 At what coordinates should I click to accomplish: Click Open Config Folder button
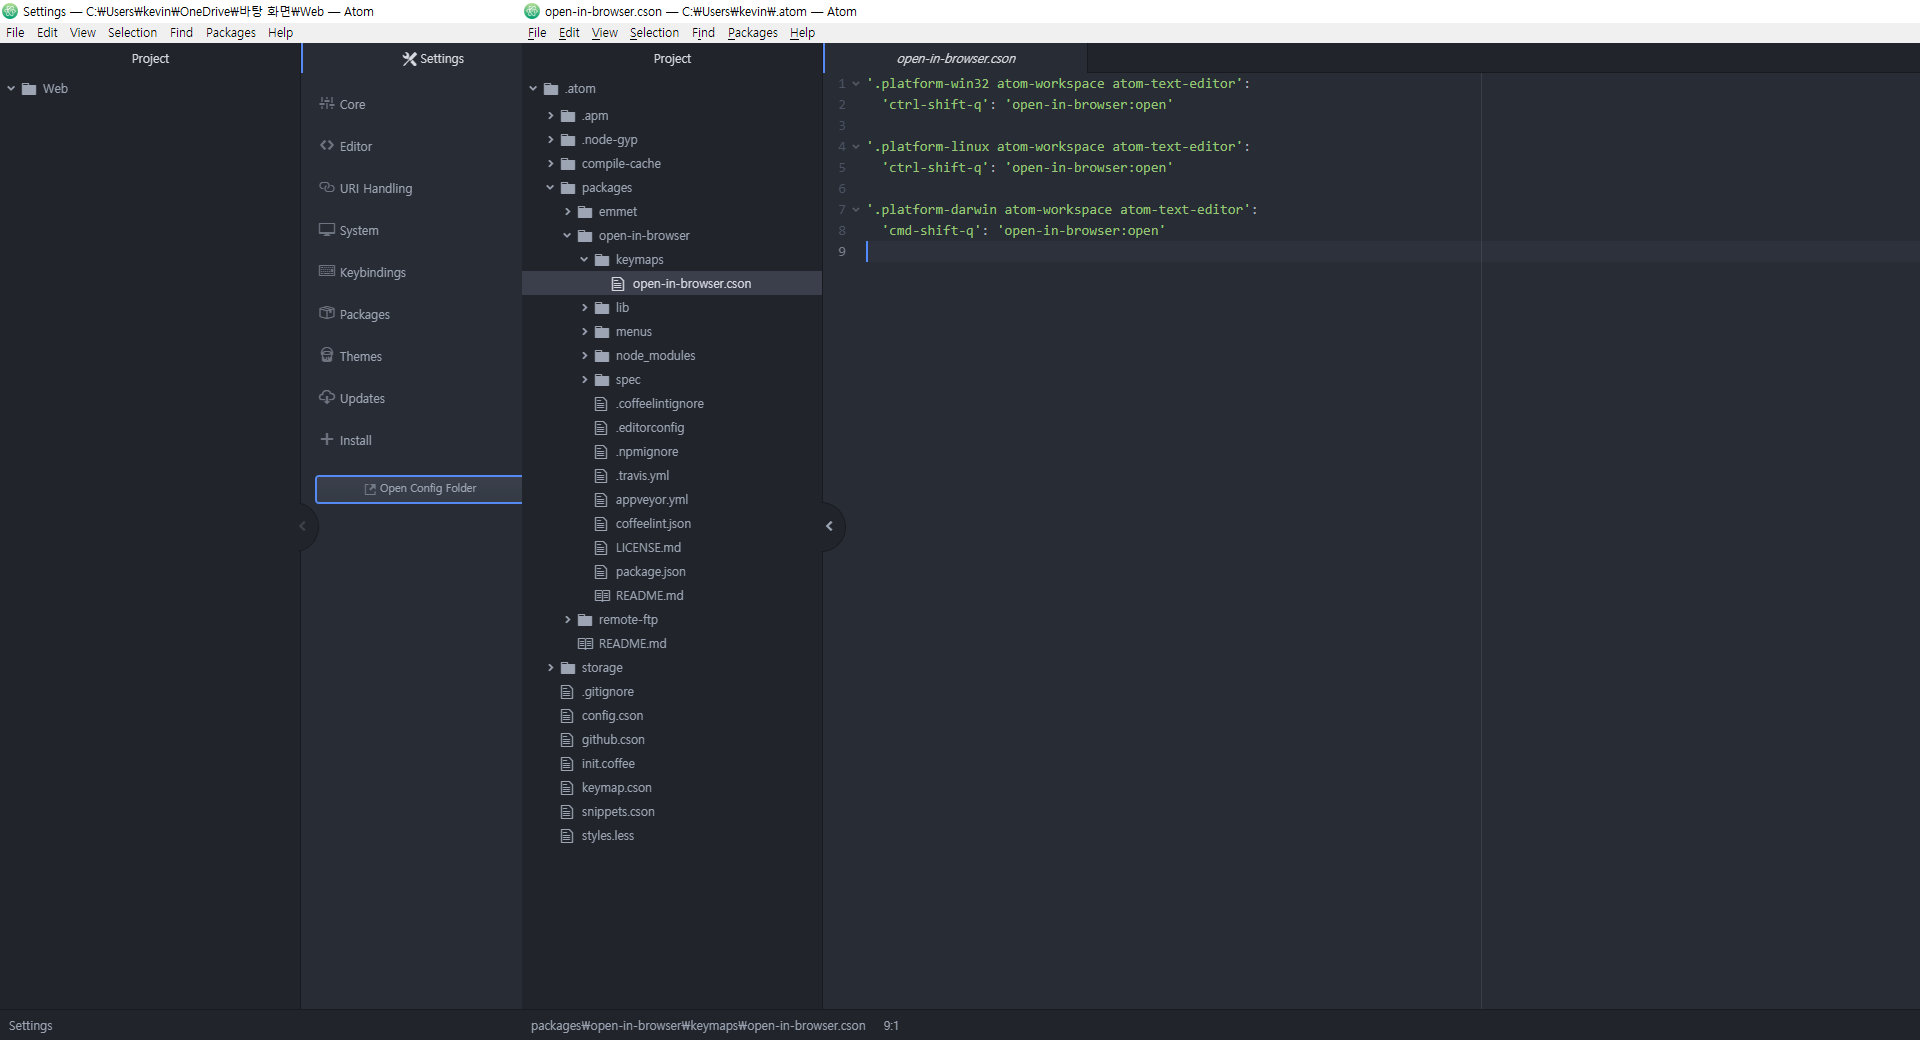pos(419,489)
